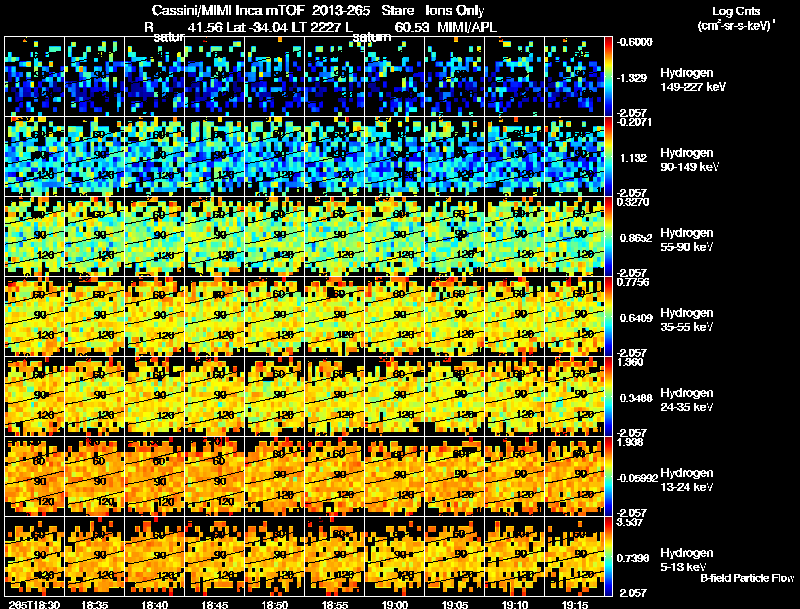
Task: Click the 'Cassini/MIMI Inca mTOF' title text
Action: point(228,10)
